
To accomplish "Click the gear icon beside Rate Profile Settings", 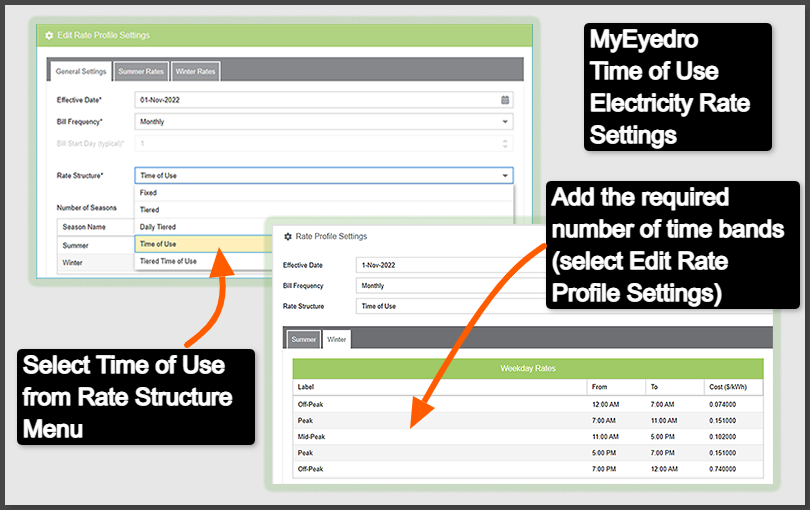I will point(288,237).
